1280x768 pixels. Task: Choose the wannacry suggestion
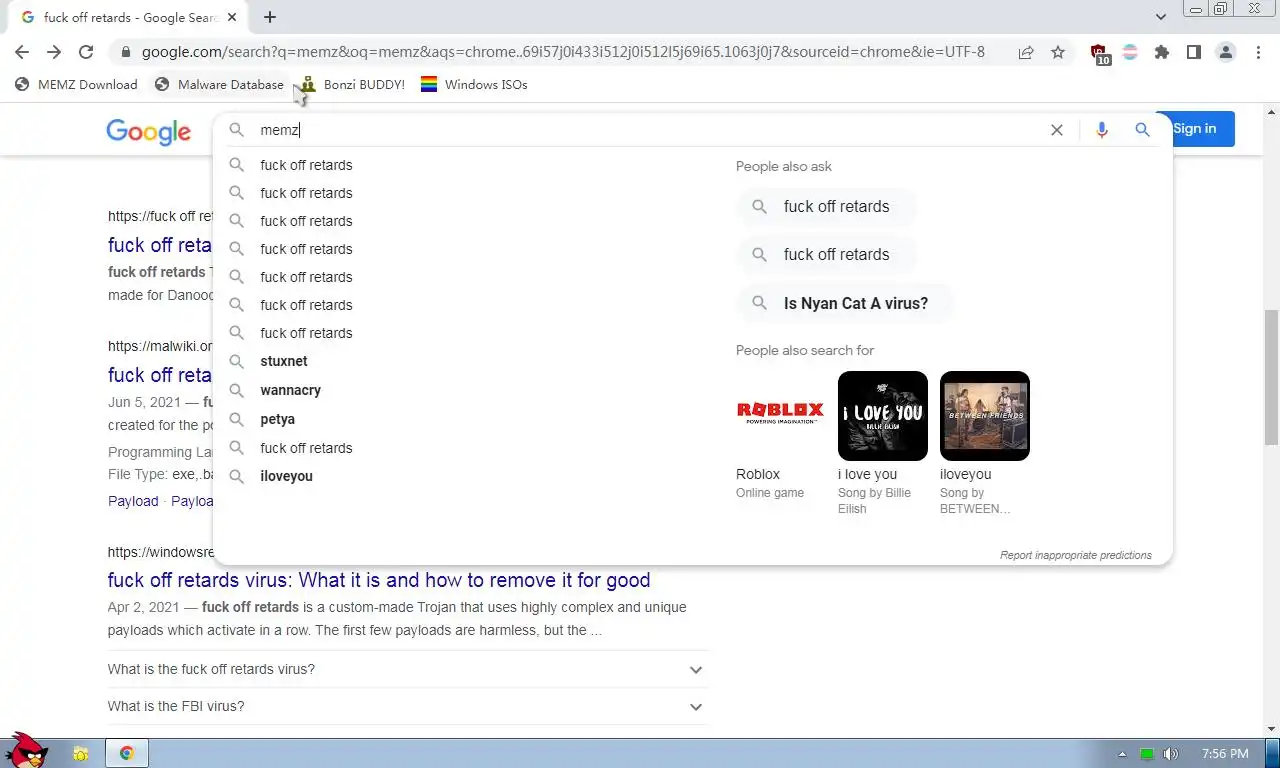pyautogui.click(x=291, y=390)
